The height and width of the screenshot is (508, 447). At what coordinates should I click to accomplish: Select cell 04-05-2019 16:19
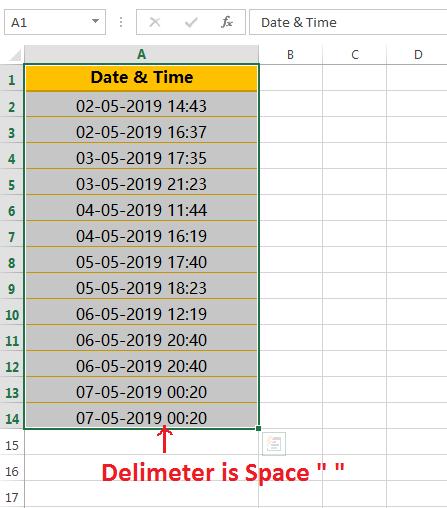pos(141,234)
